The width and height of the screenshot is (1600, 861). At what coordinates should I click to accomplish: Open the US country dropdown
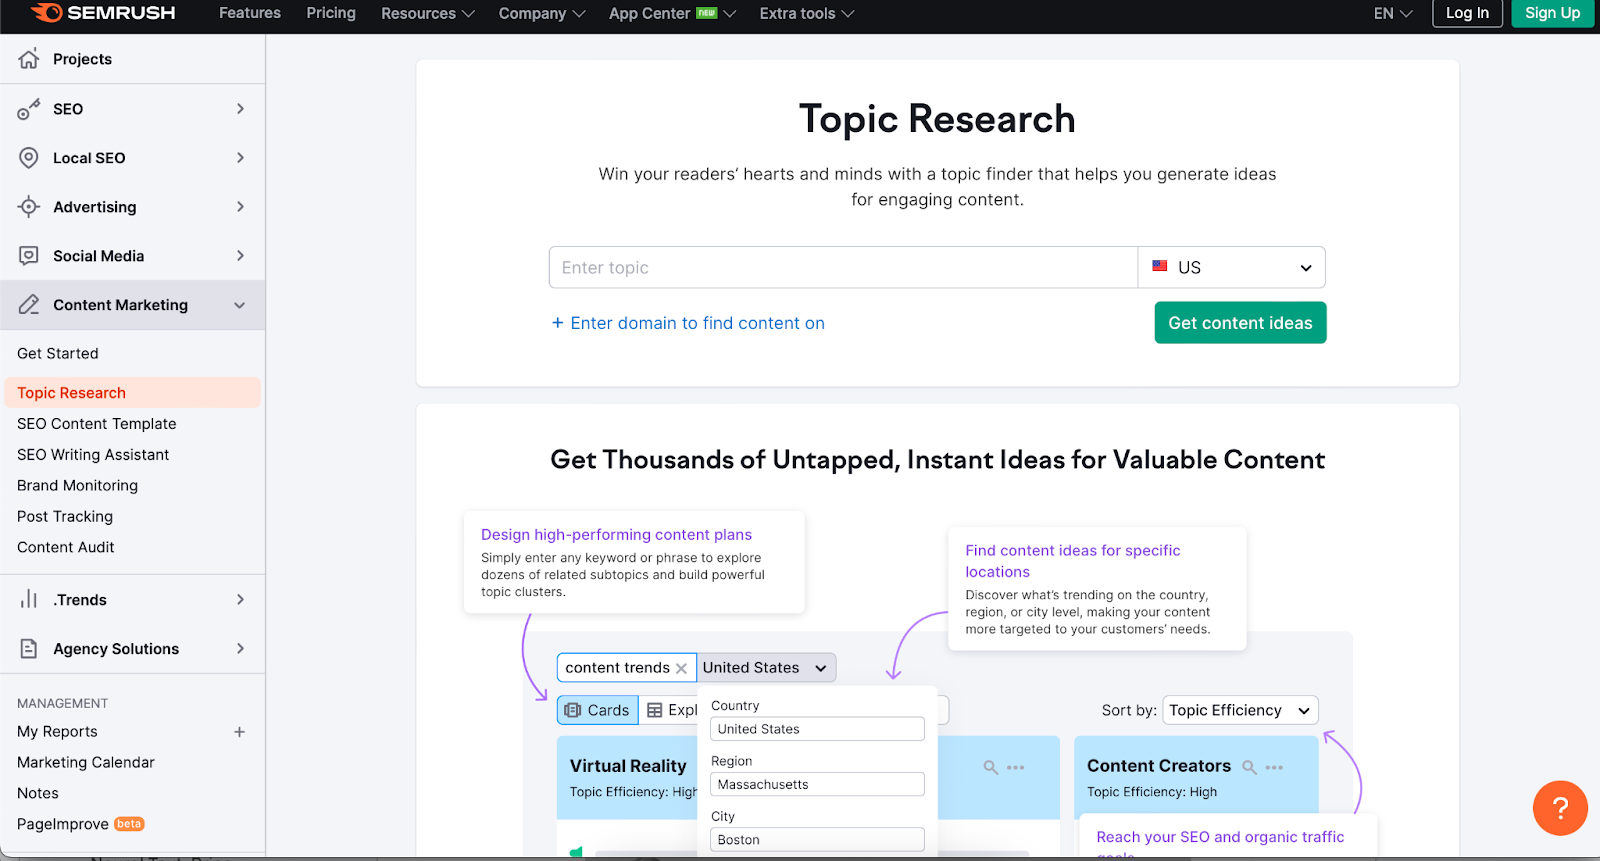pos(1232,267)
